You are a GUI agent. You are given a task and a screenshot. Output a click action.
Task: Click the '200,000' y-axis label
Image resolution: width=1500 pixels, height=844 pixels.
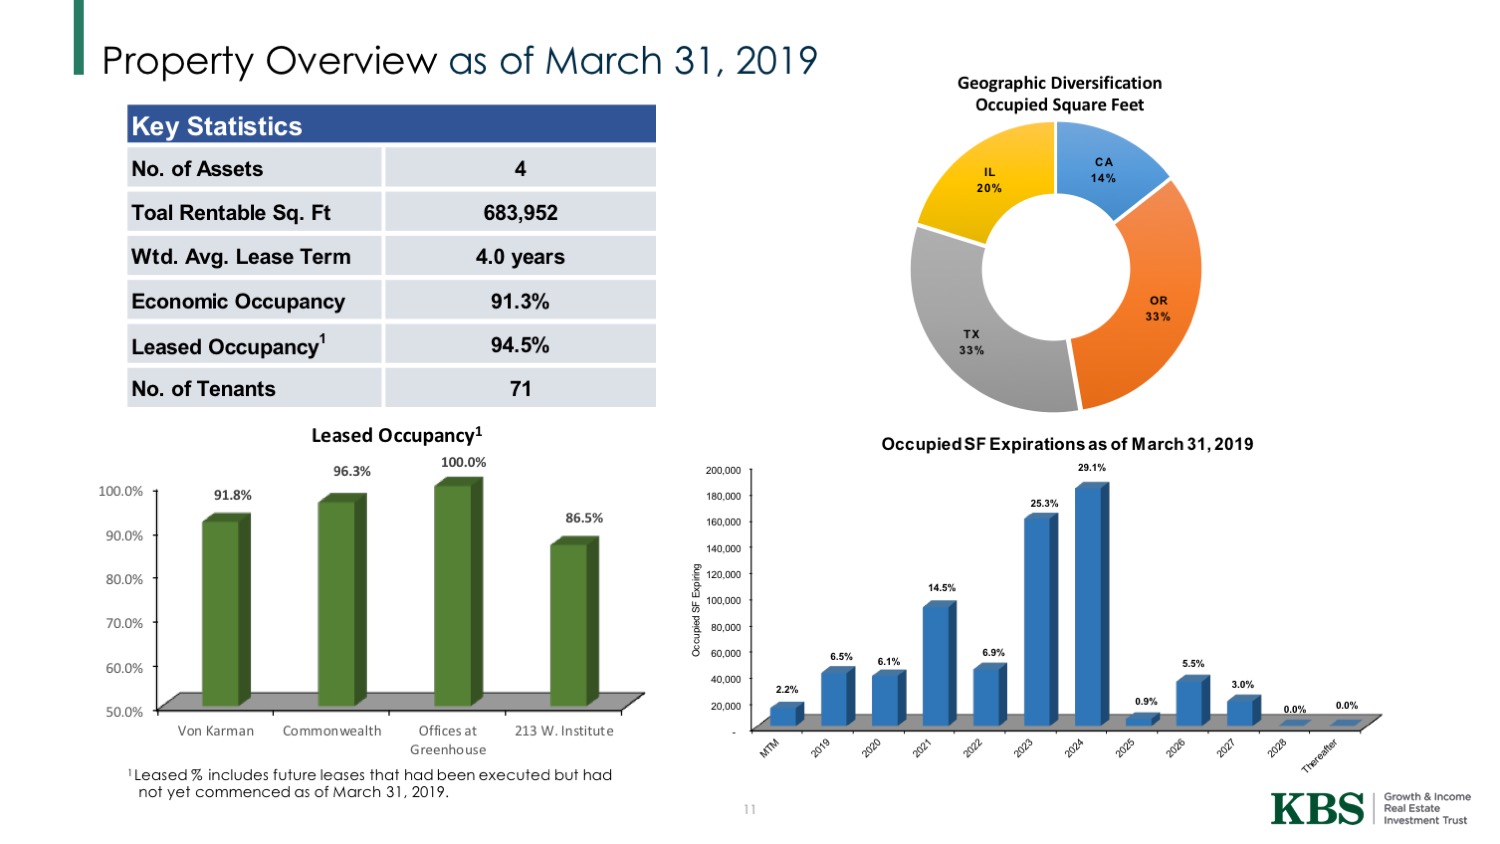(723, 470)
